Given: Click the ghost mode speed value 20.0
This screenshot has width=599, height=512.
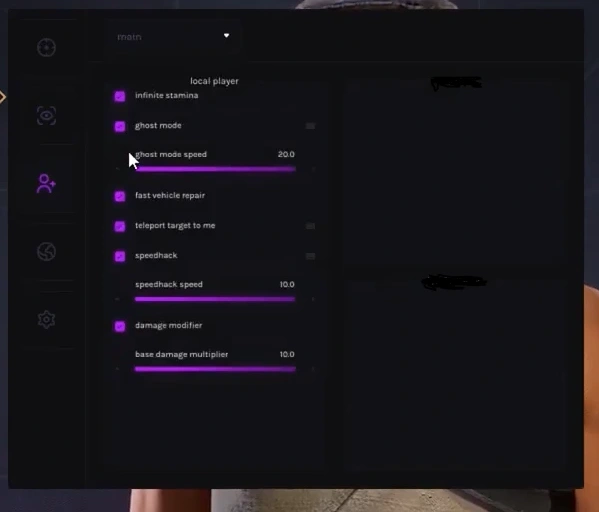Looking at the screenshot, I should (x=286, y=154).
